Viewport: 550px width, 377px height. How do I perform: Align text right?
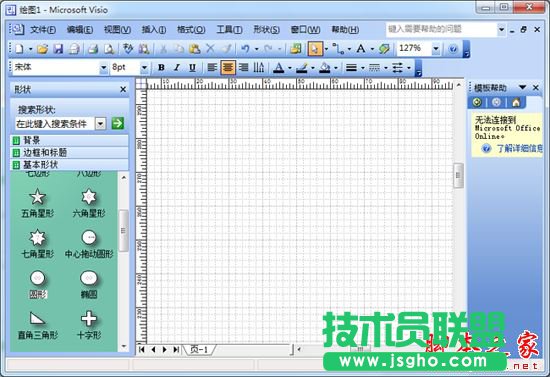point(243,67)
